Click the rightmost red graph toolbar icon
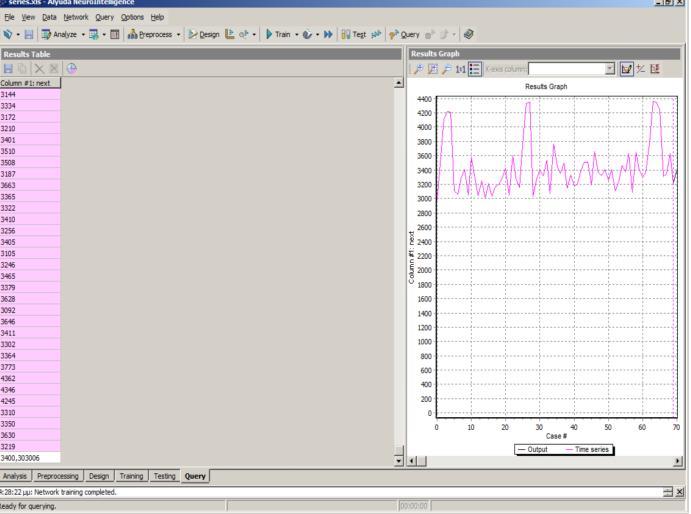 [x=655, y=69]
